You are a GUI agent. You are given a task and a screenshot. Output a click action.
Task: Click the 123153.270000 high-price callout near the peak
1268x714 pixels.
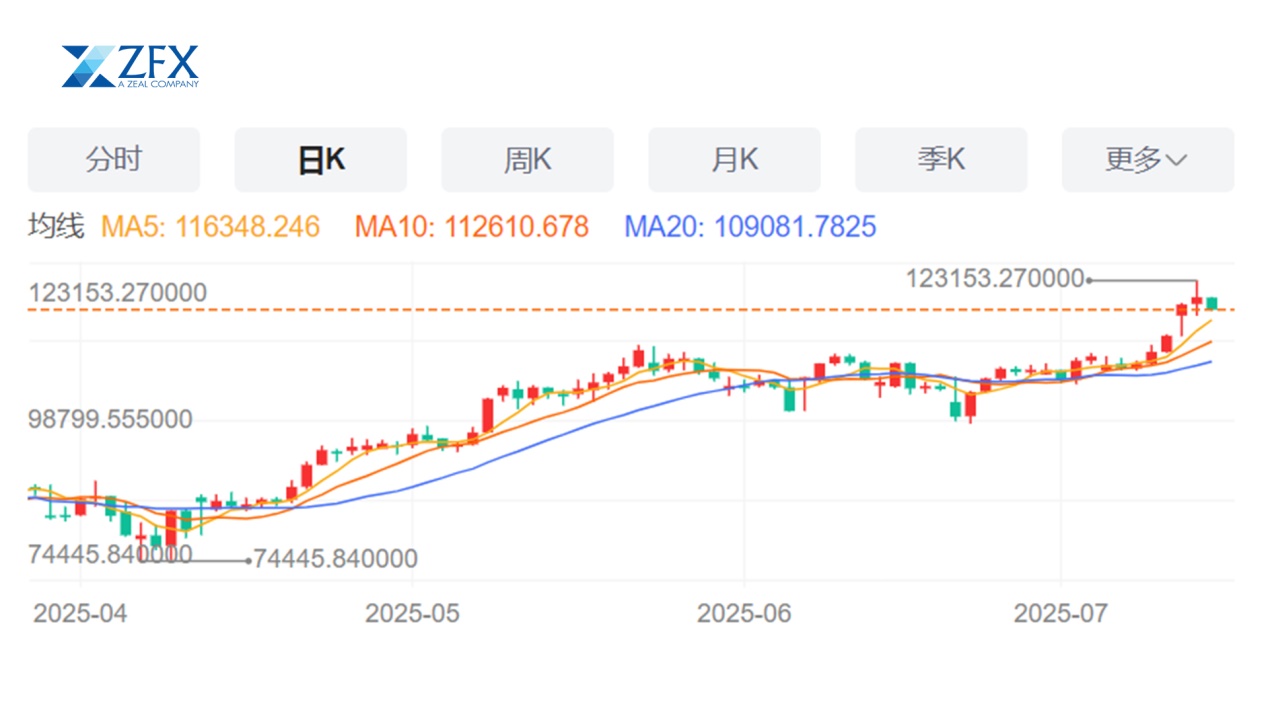(x=995, y=279)
